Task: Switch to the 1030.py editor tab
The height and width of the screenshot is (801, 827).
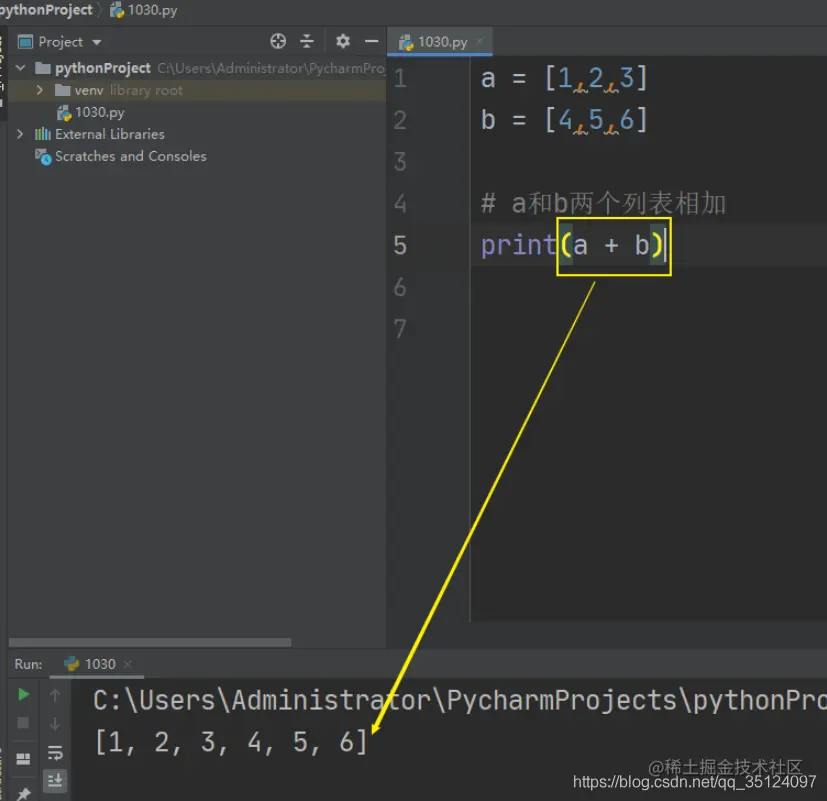Action: pos(442,42)
